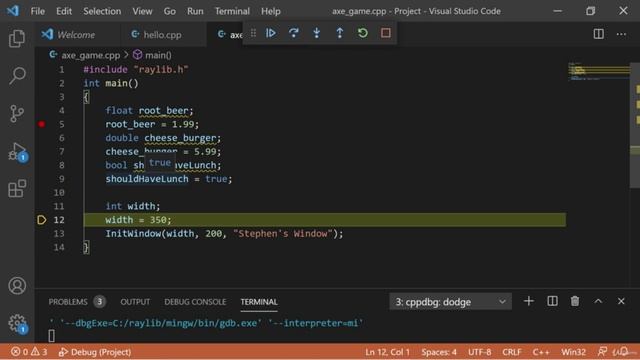Open the Edit menu
640x360 pixels.
click(64, 11)
